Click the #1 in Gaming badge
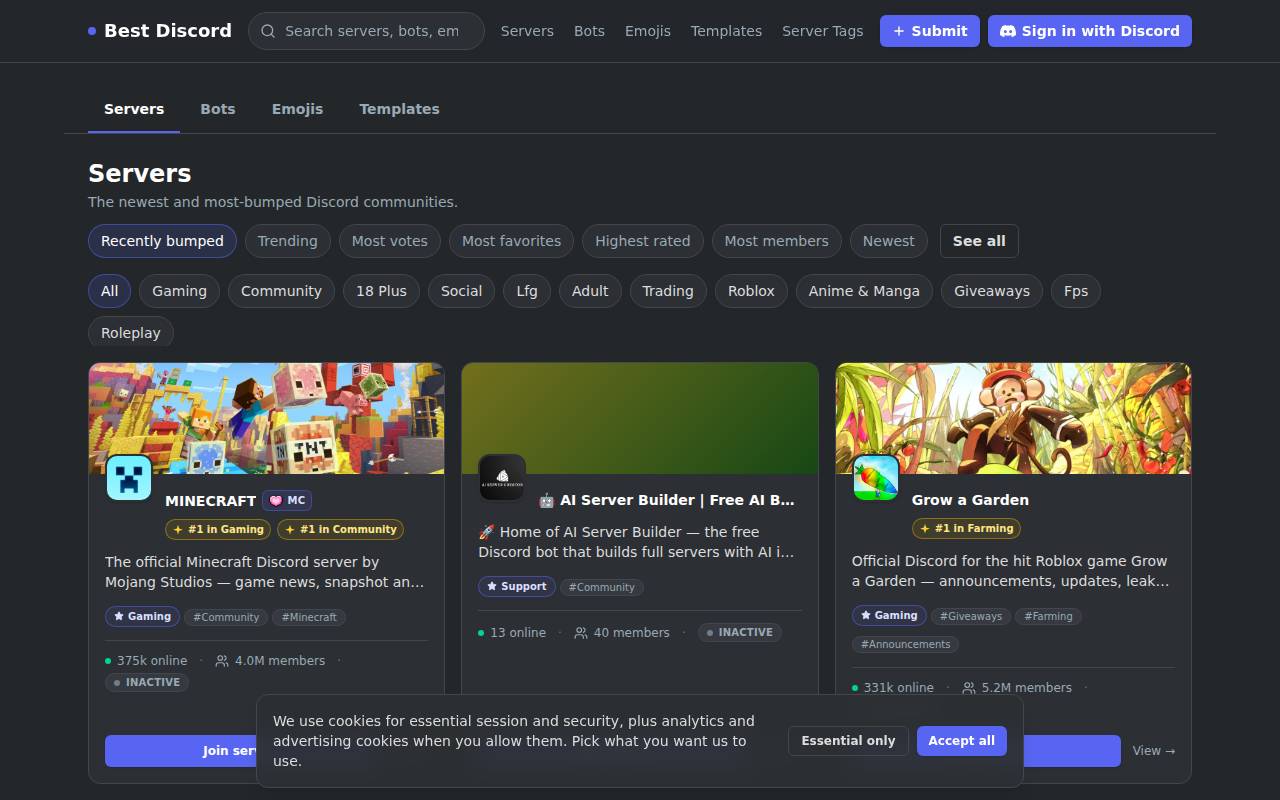The width and height of the screenshot is (1280, 800). (x=219, y=529)
